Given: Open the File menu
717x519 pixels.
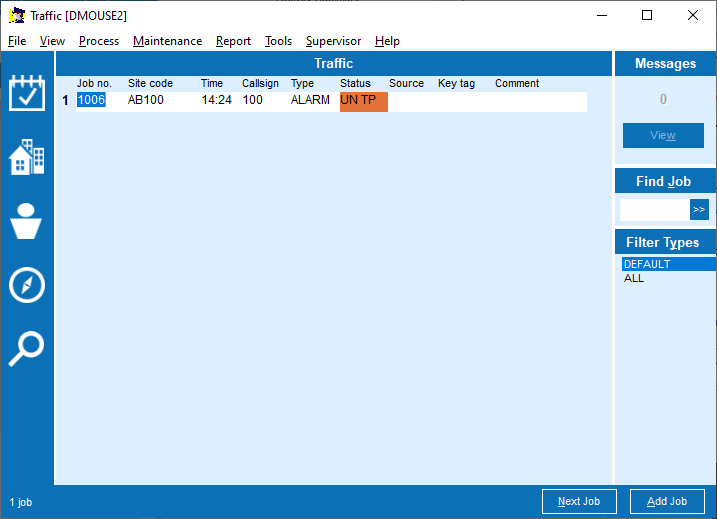Looking at the screenshot, I should coord(17,41).
